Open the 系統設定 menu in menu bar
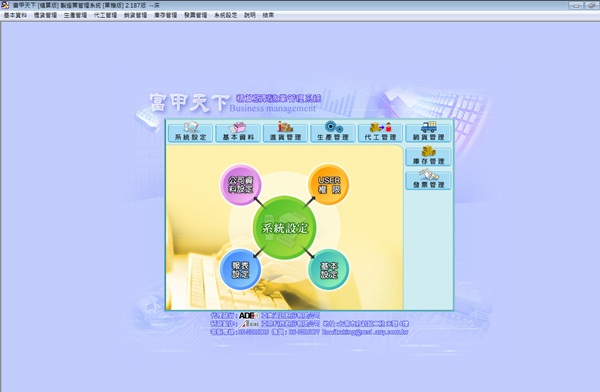This screenshot has width=600, height=392. click(225, 15)
